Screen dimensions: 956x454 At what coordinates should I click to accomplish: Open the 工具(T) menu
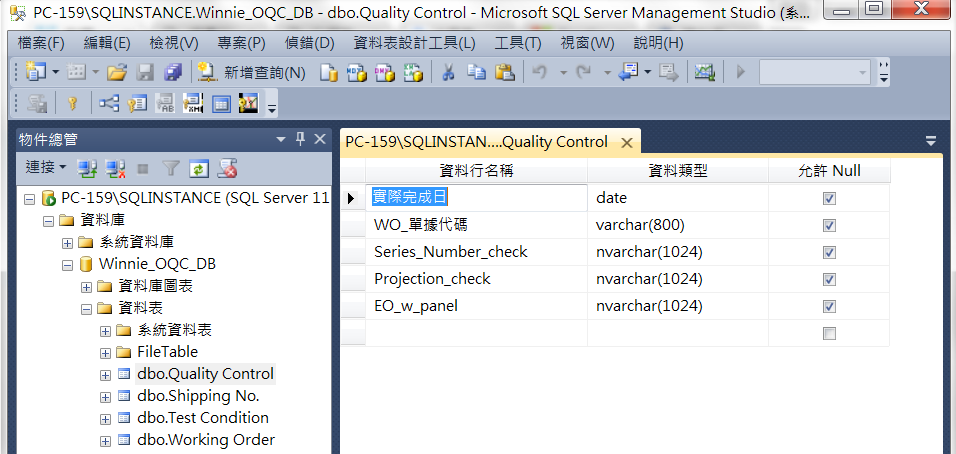(x=518, y=43)
